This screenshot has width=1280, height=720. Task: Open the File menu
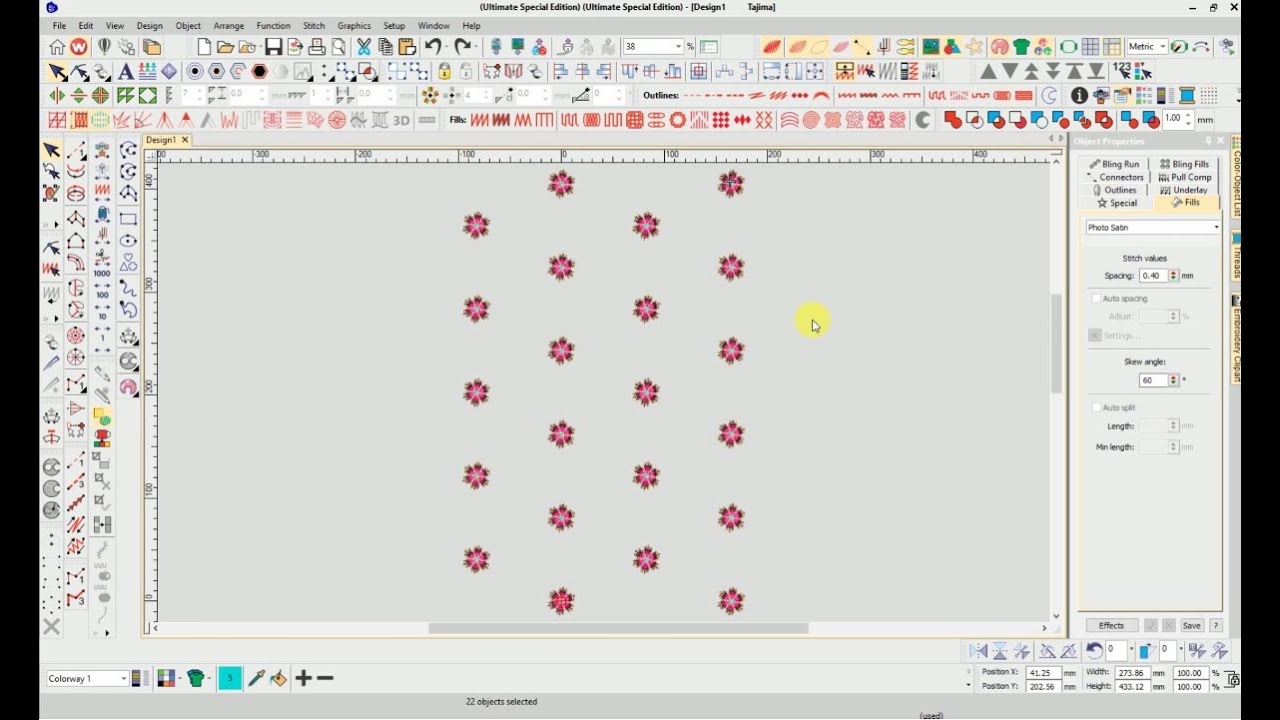[x=59, y=26]
